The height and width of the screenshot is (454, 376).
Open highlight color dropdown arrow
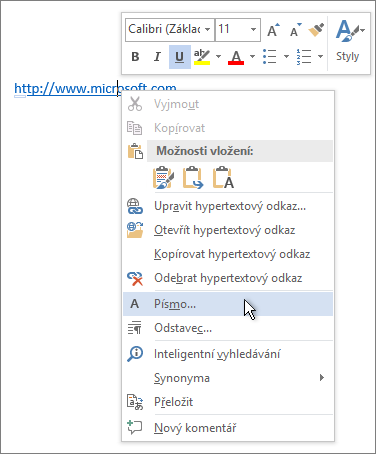tap(218, 57)
